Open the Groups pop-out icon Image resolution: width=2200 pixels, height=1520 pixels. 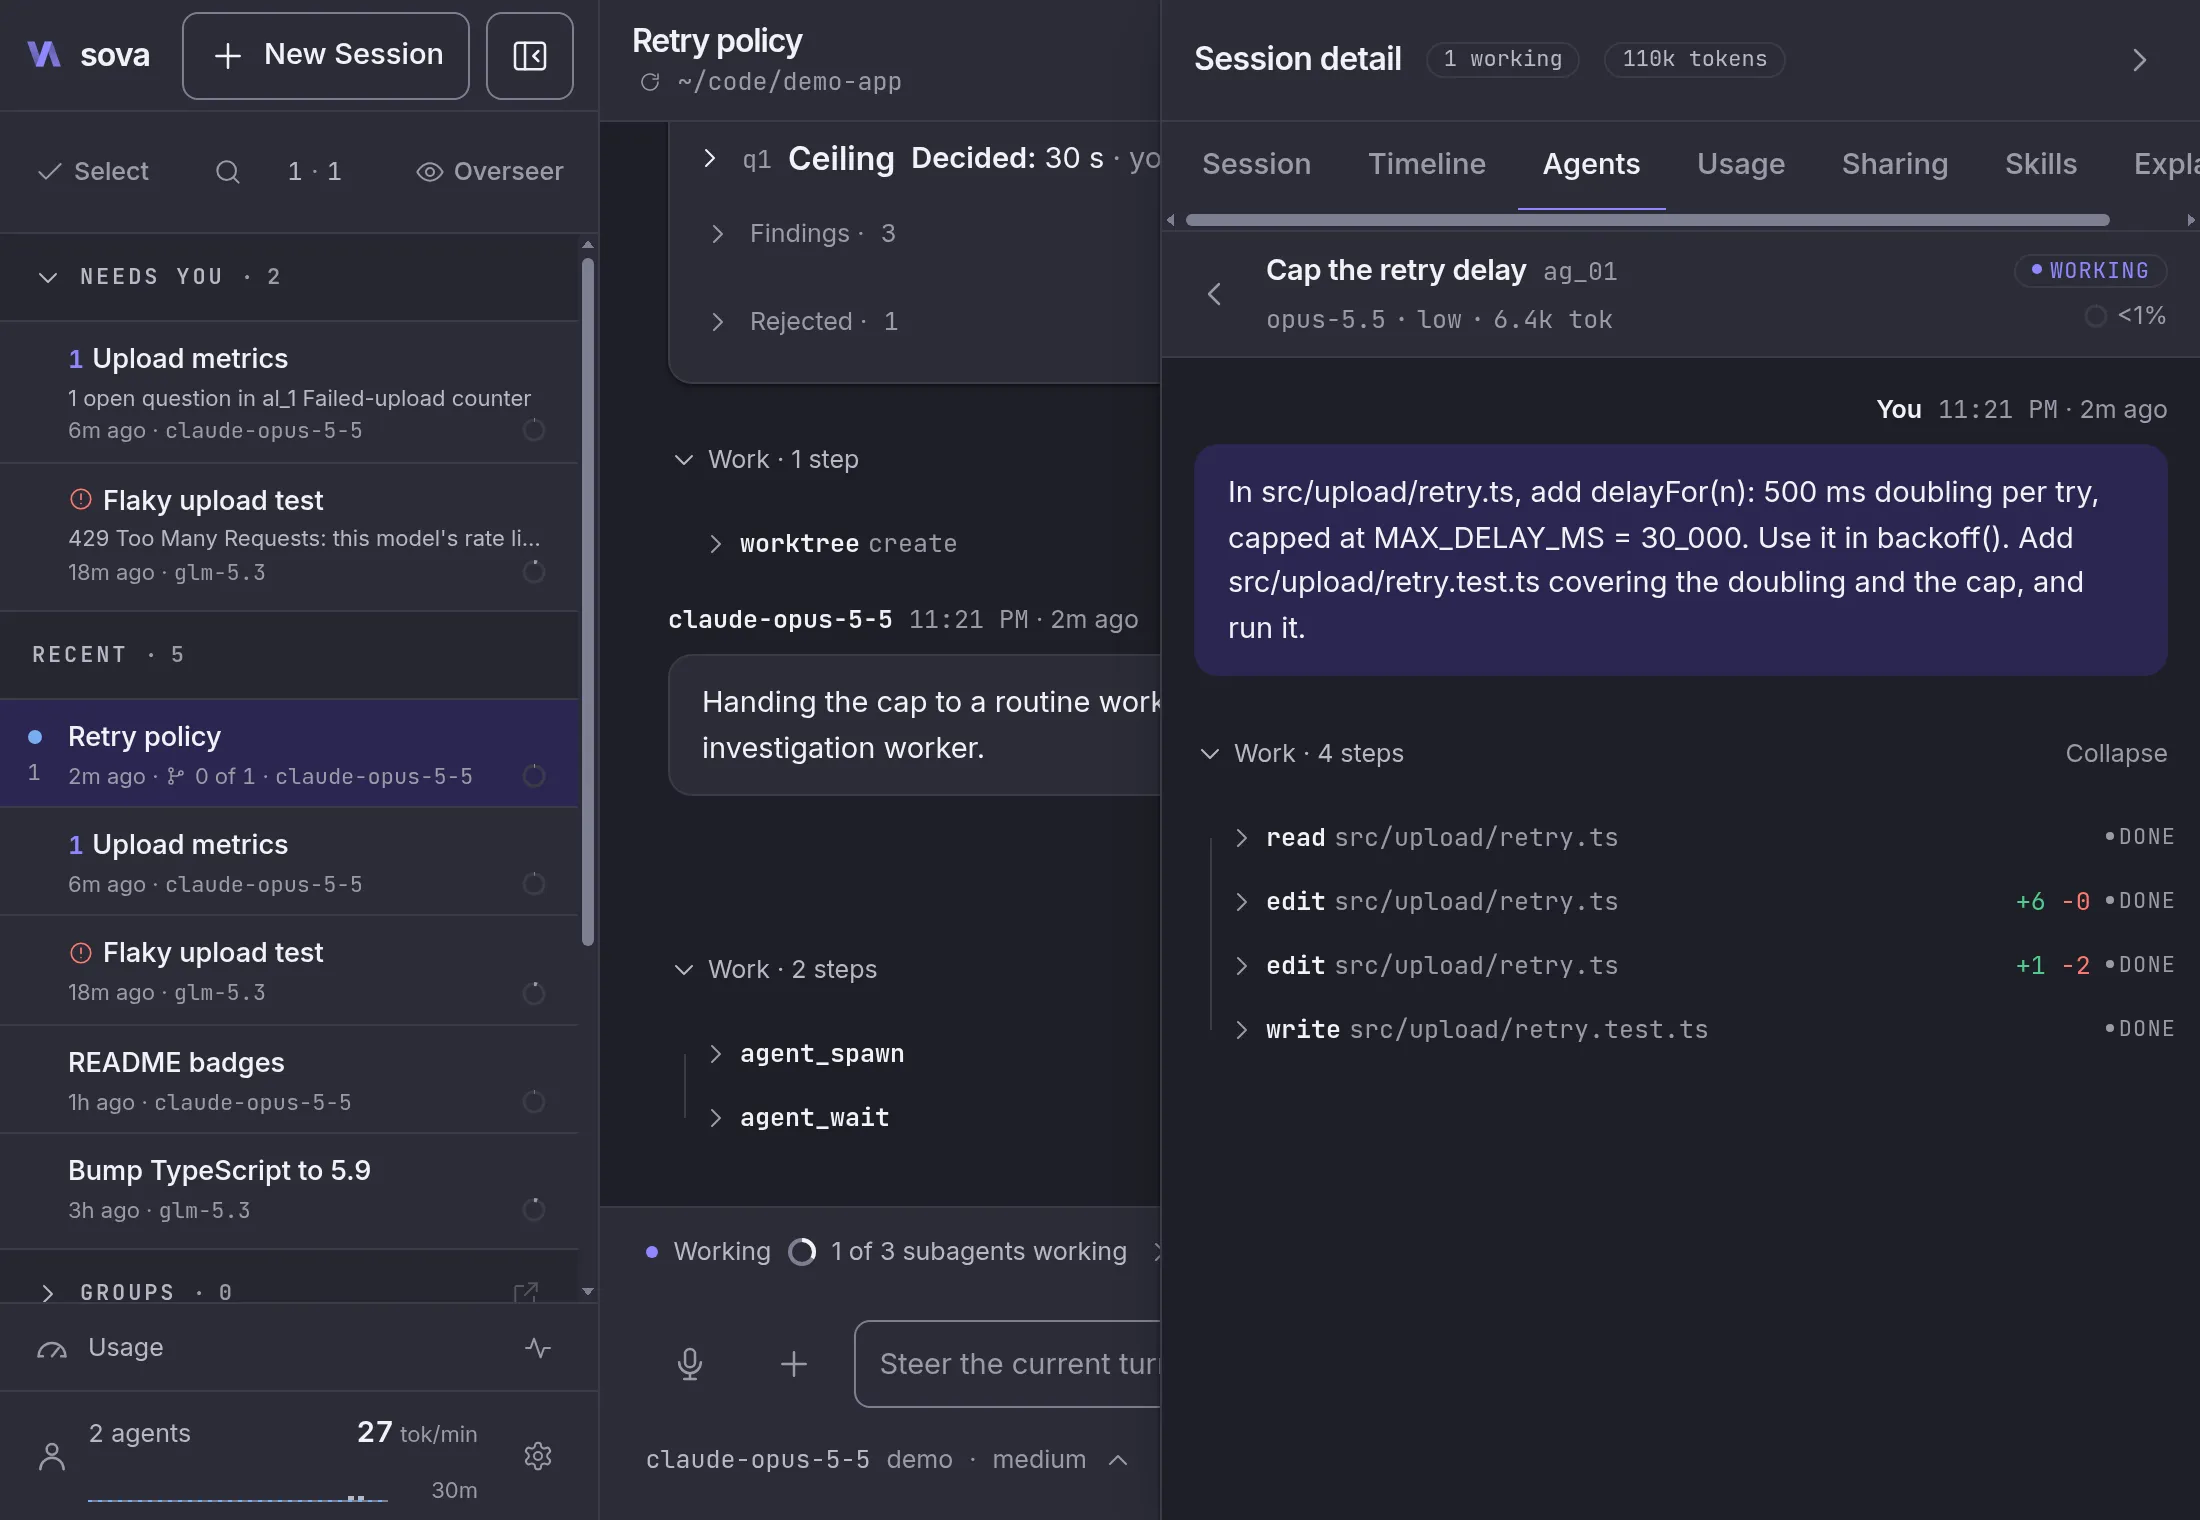pyautogui.click(x=526, y=1292)
